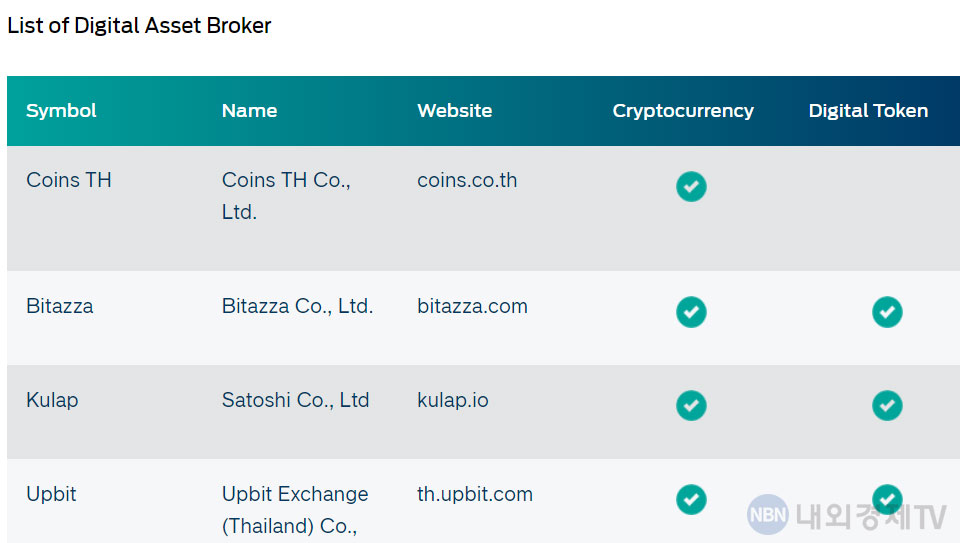Sort by the Symbol column header

(61, 111)
